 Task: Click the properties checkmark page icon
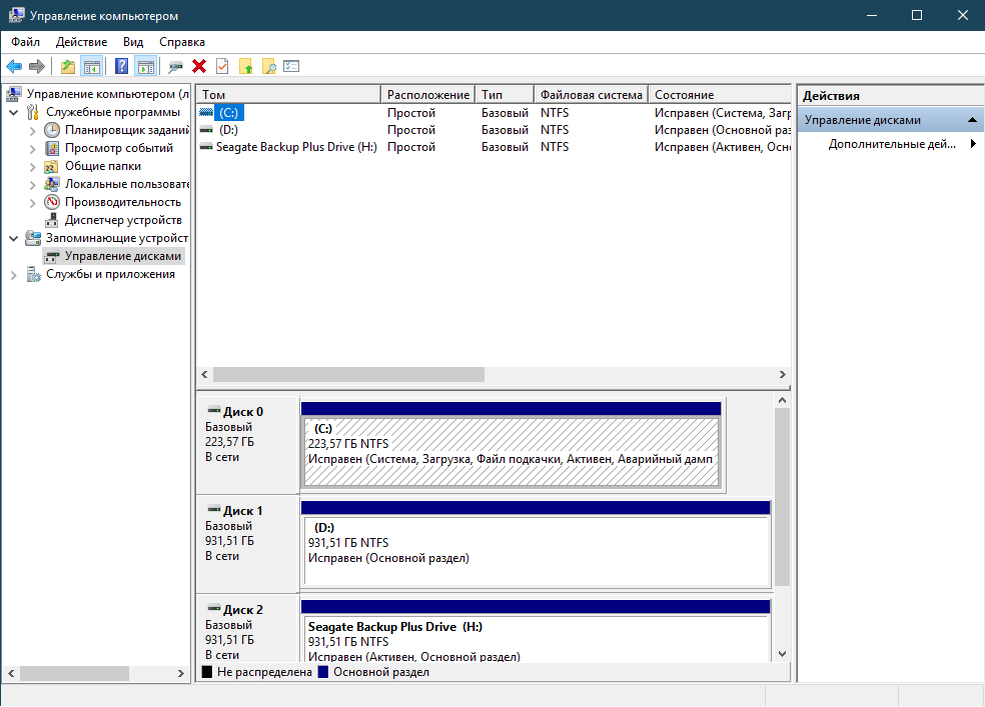(x=222, y=66)
